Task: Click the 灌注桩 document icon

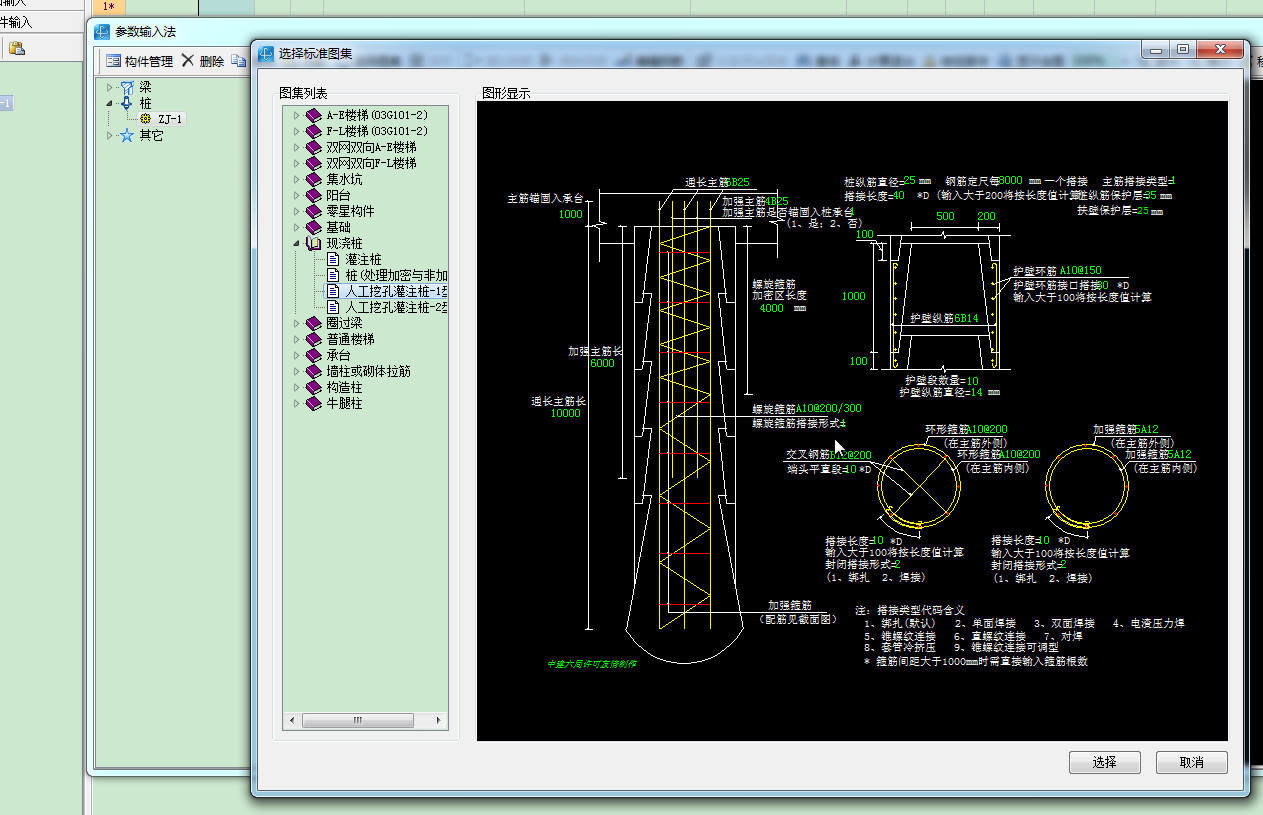Action: click(x=333, y=259)
